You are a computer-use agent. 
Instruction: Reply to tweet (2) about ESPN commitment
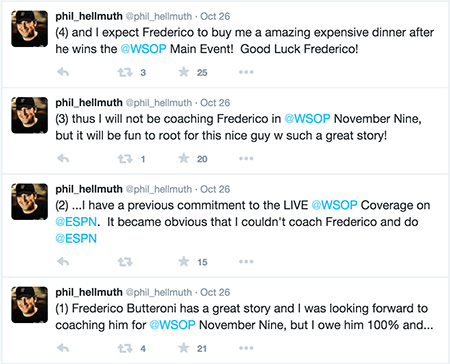tap(63, 261)
